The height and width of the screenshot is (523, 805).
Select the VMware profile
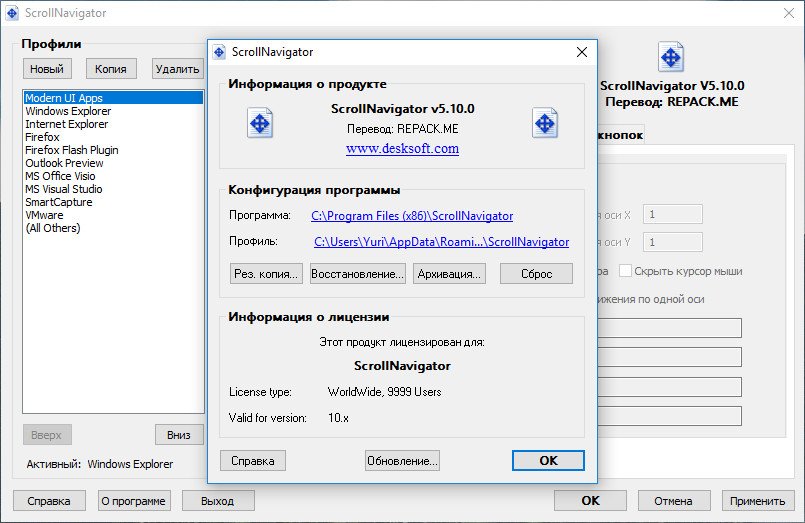coord(113,215)
